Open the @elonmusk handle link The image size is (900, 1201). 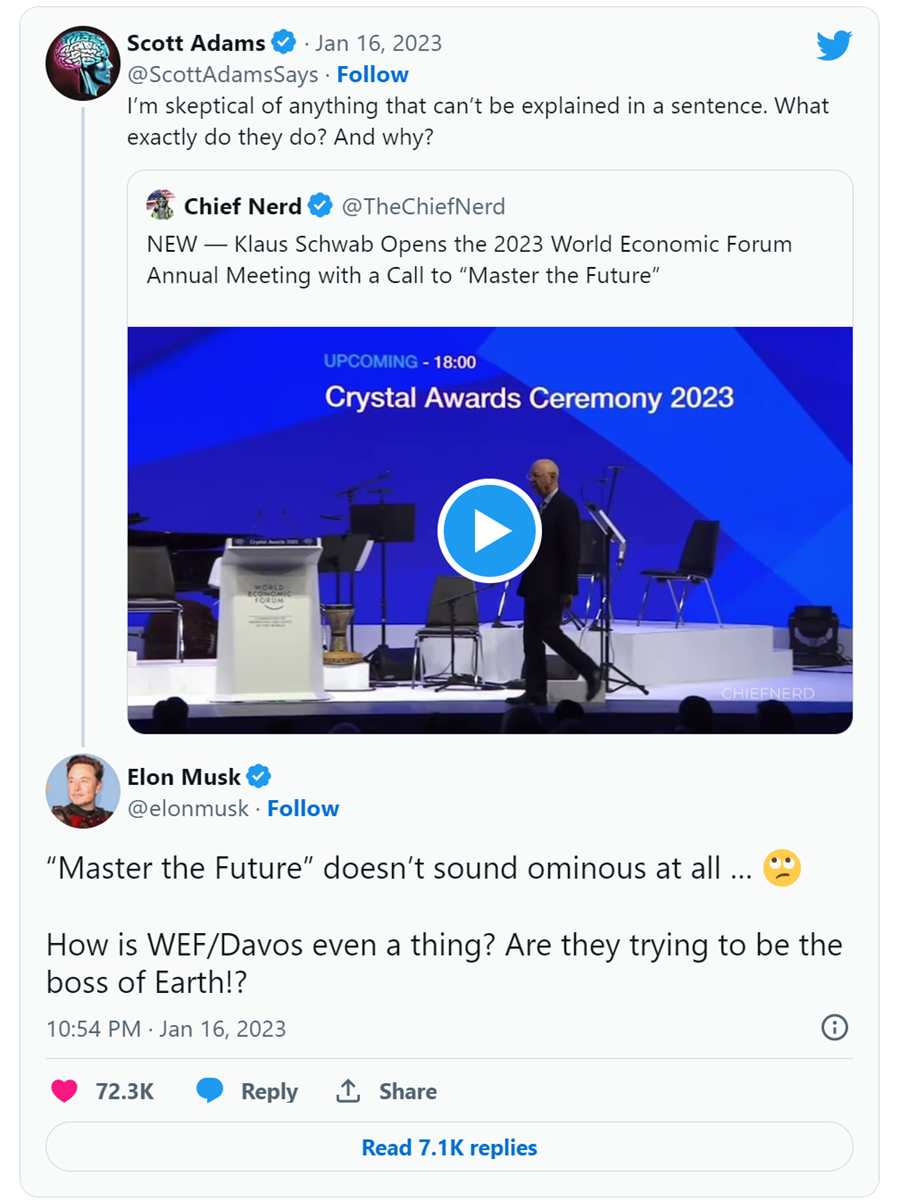tap(188, 809)
